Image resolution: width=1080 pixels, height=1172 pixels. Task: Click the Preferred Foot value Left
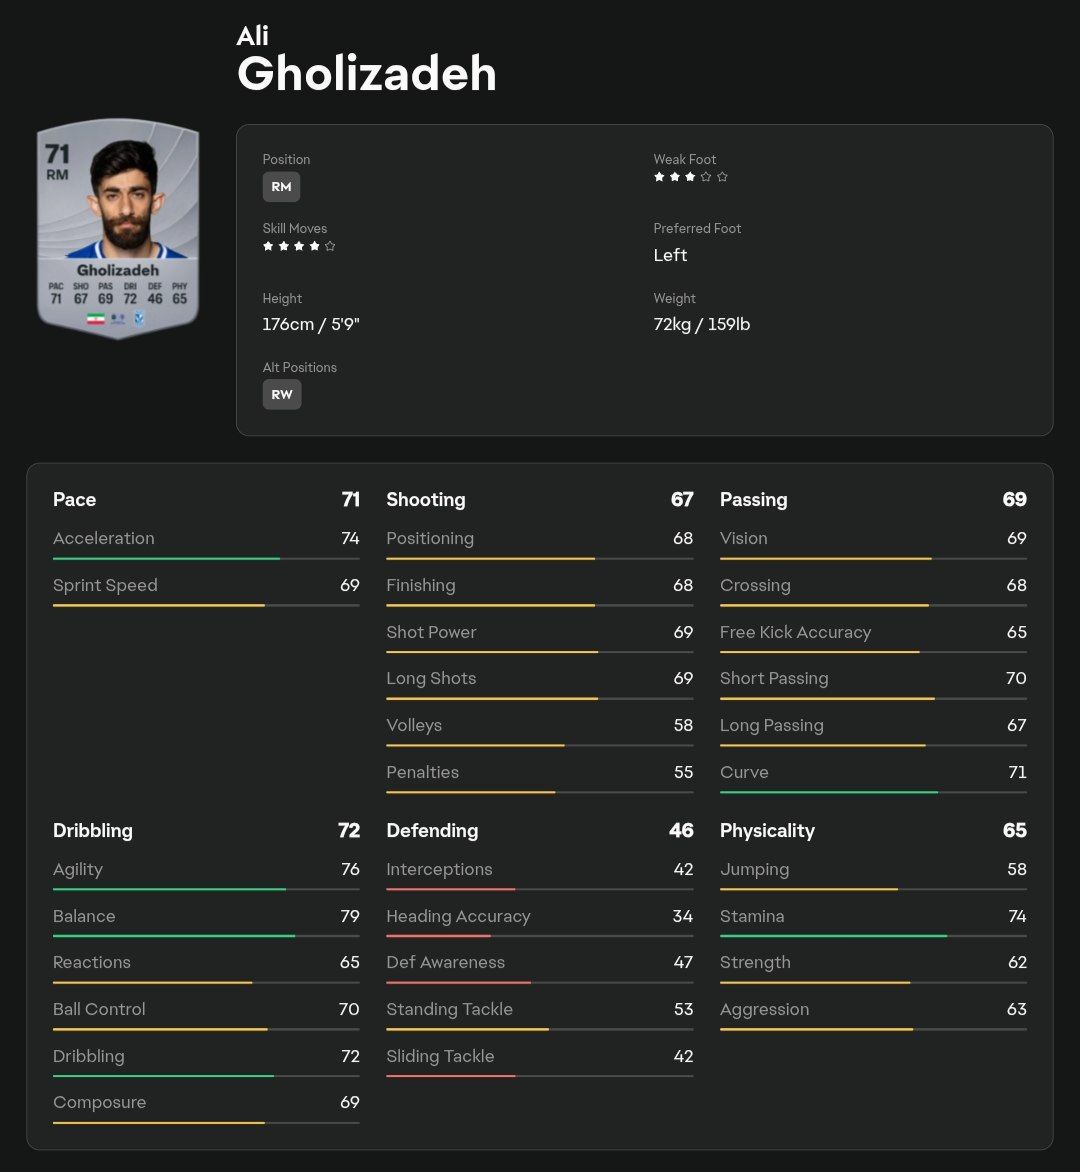click(x=670, y=255)
